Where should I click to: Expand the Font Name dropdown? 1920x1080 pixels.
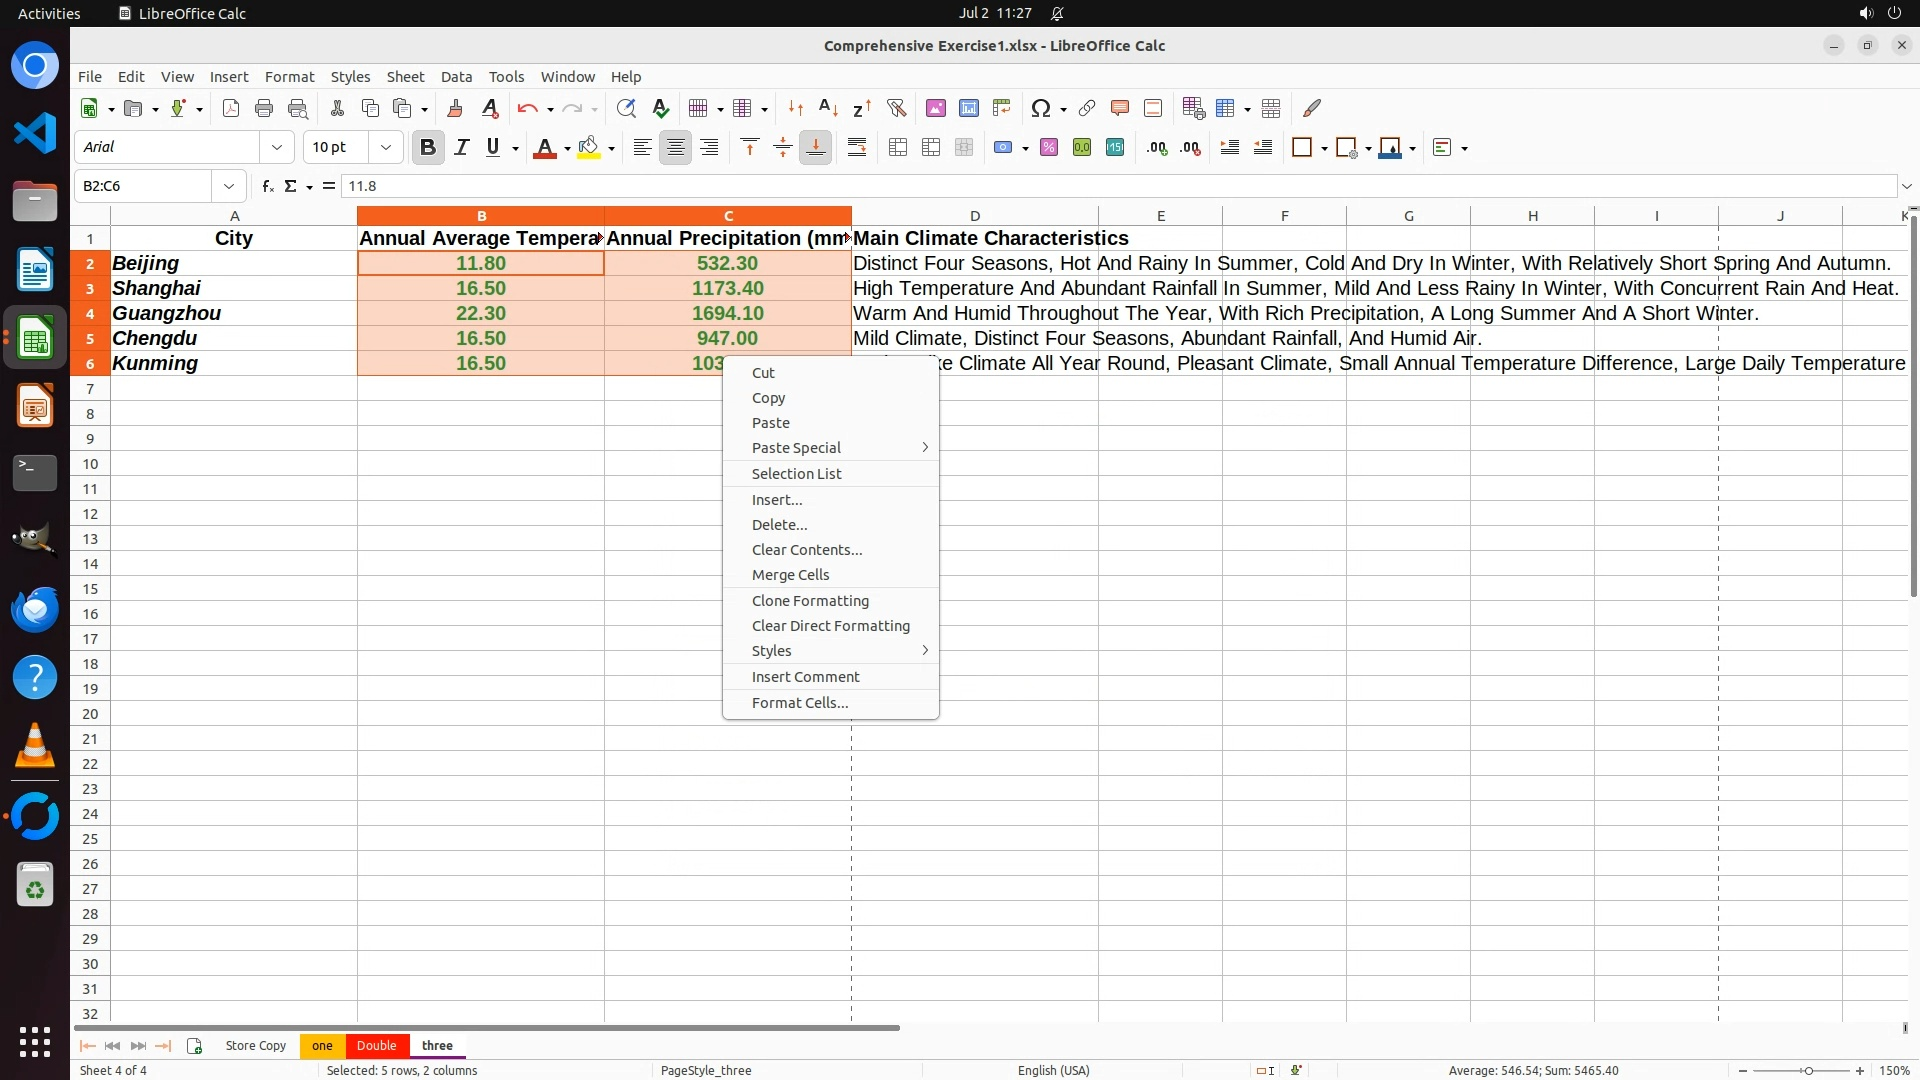277,148
